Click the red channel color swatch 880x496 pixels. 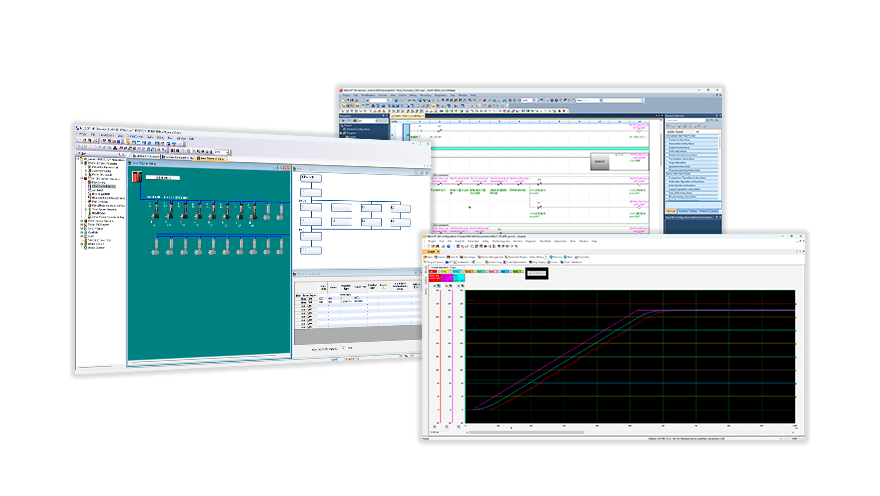coord(434,272)
